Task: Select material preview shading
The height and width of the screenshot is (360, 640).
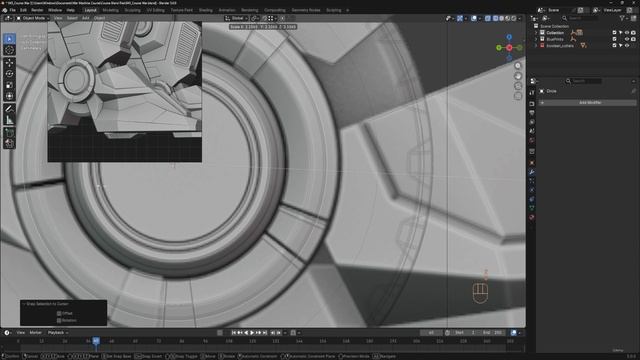Action: pos(507,18)
